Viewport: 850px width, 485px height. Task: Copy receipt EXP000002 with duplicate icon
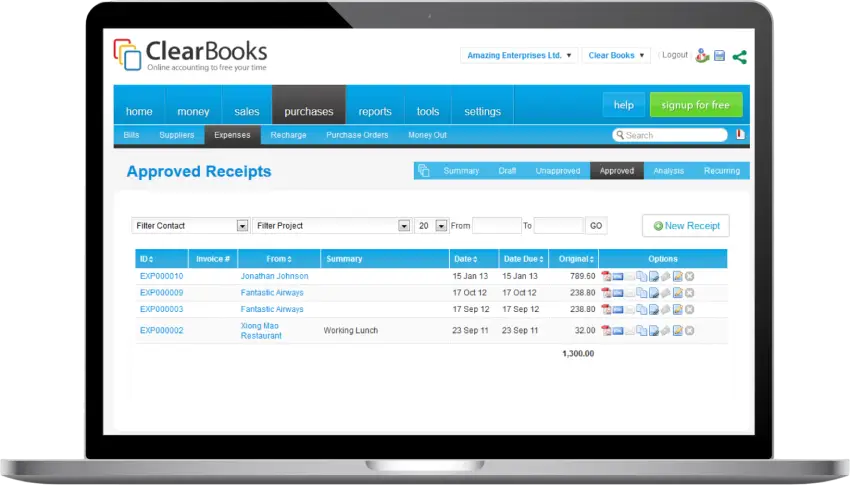click(642, 331)
